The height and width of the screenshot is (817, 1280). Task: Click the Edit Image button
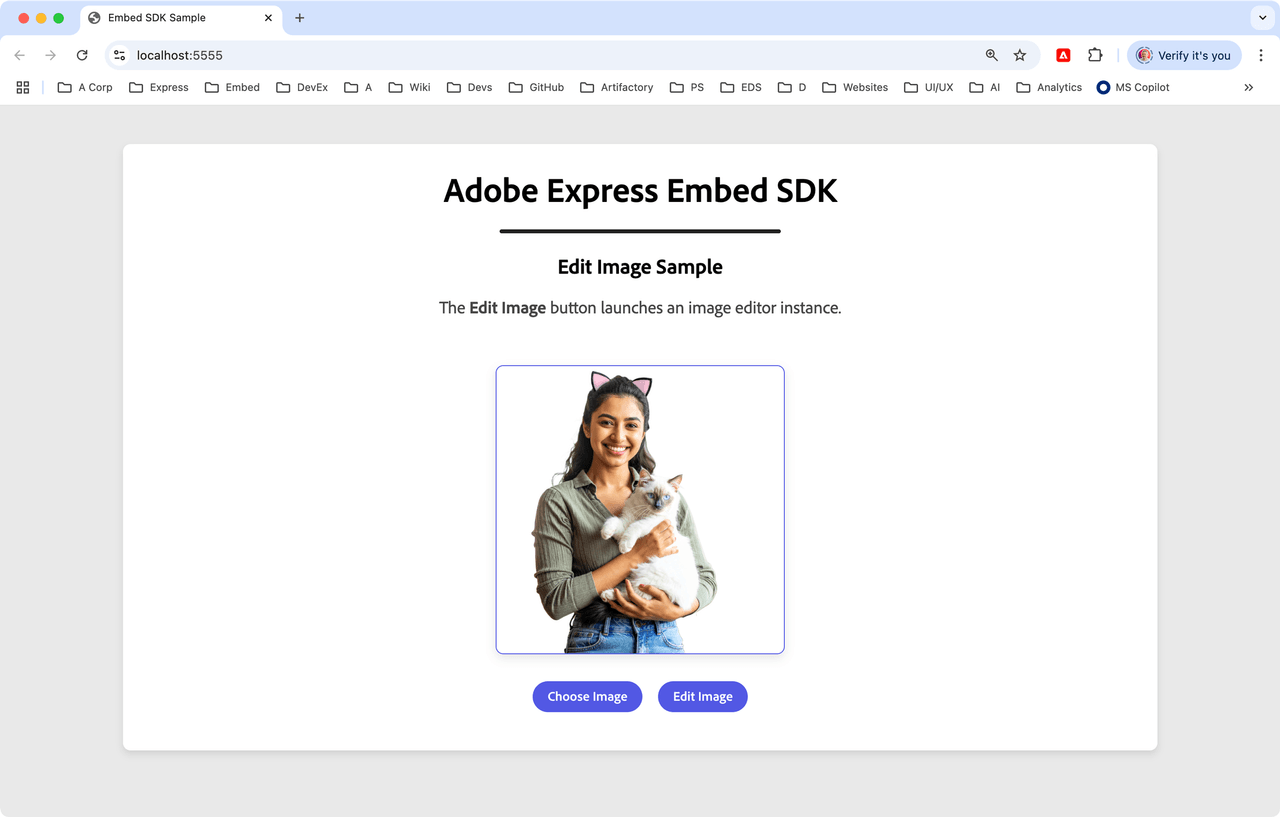(x=702, y=697)
